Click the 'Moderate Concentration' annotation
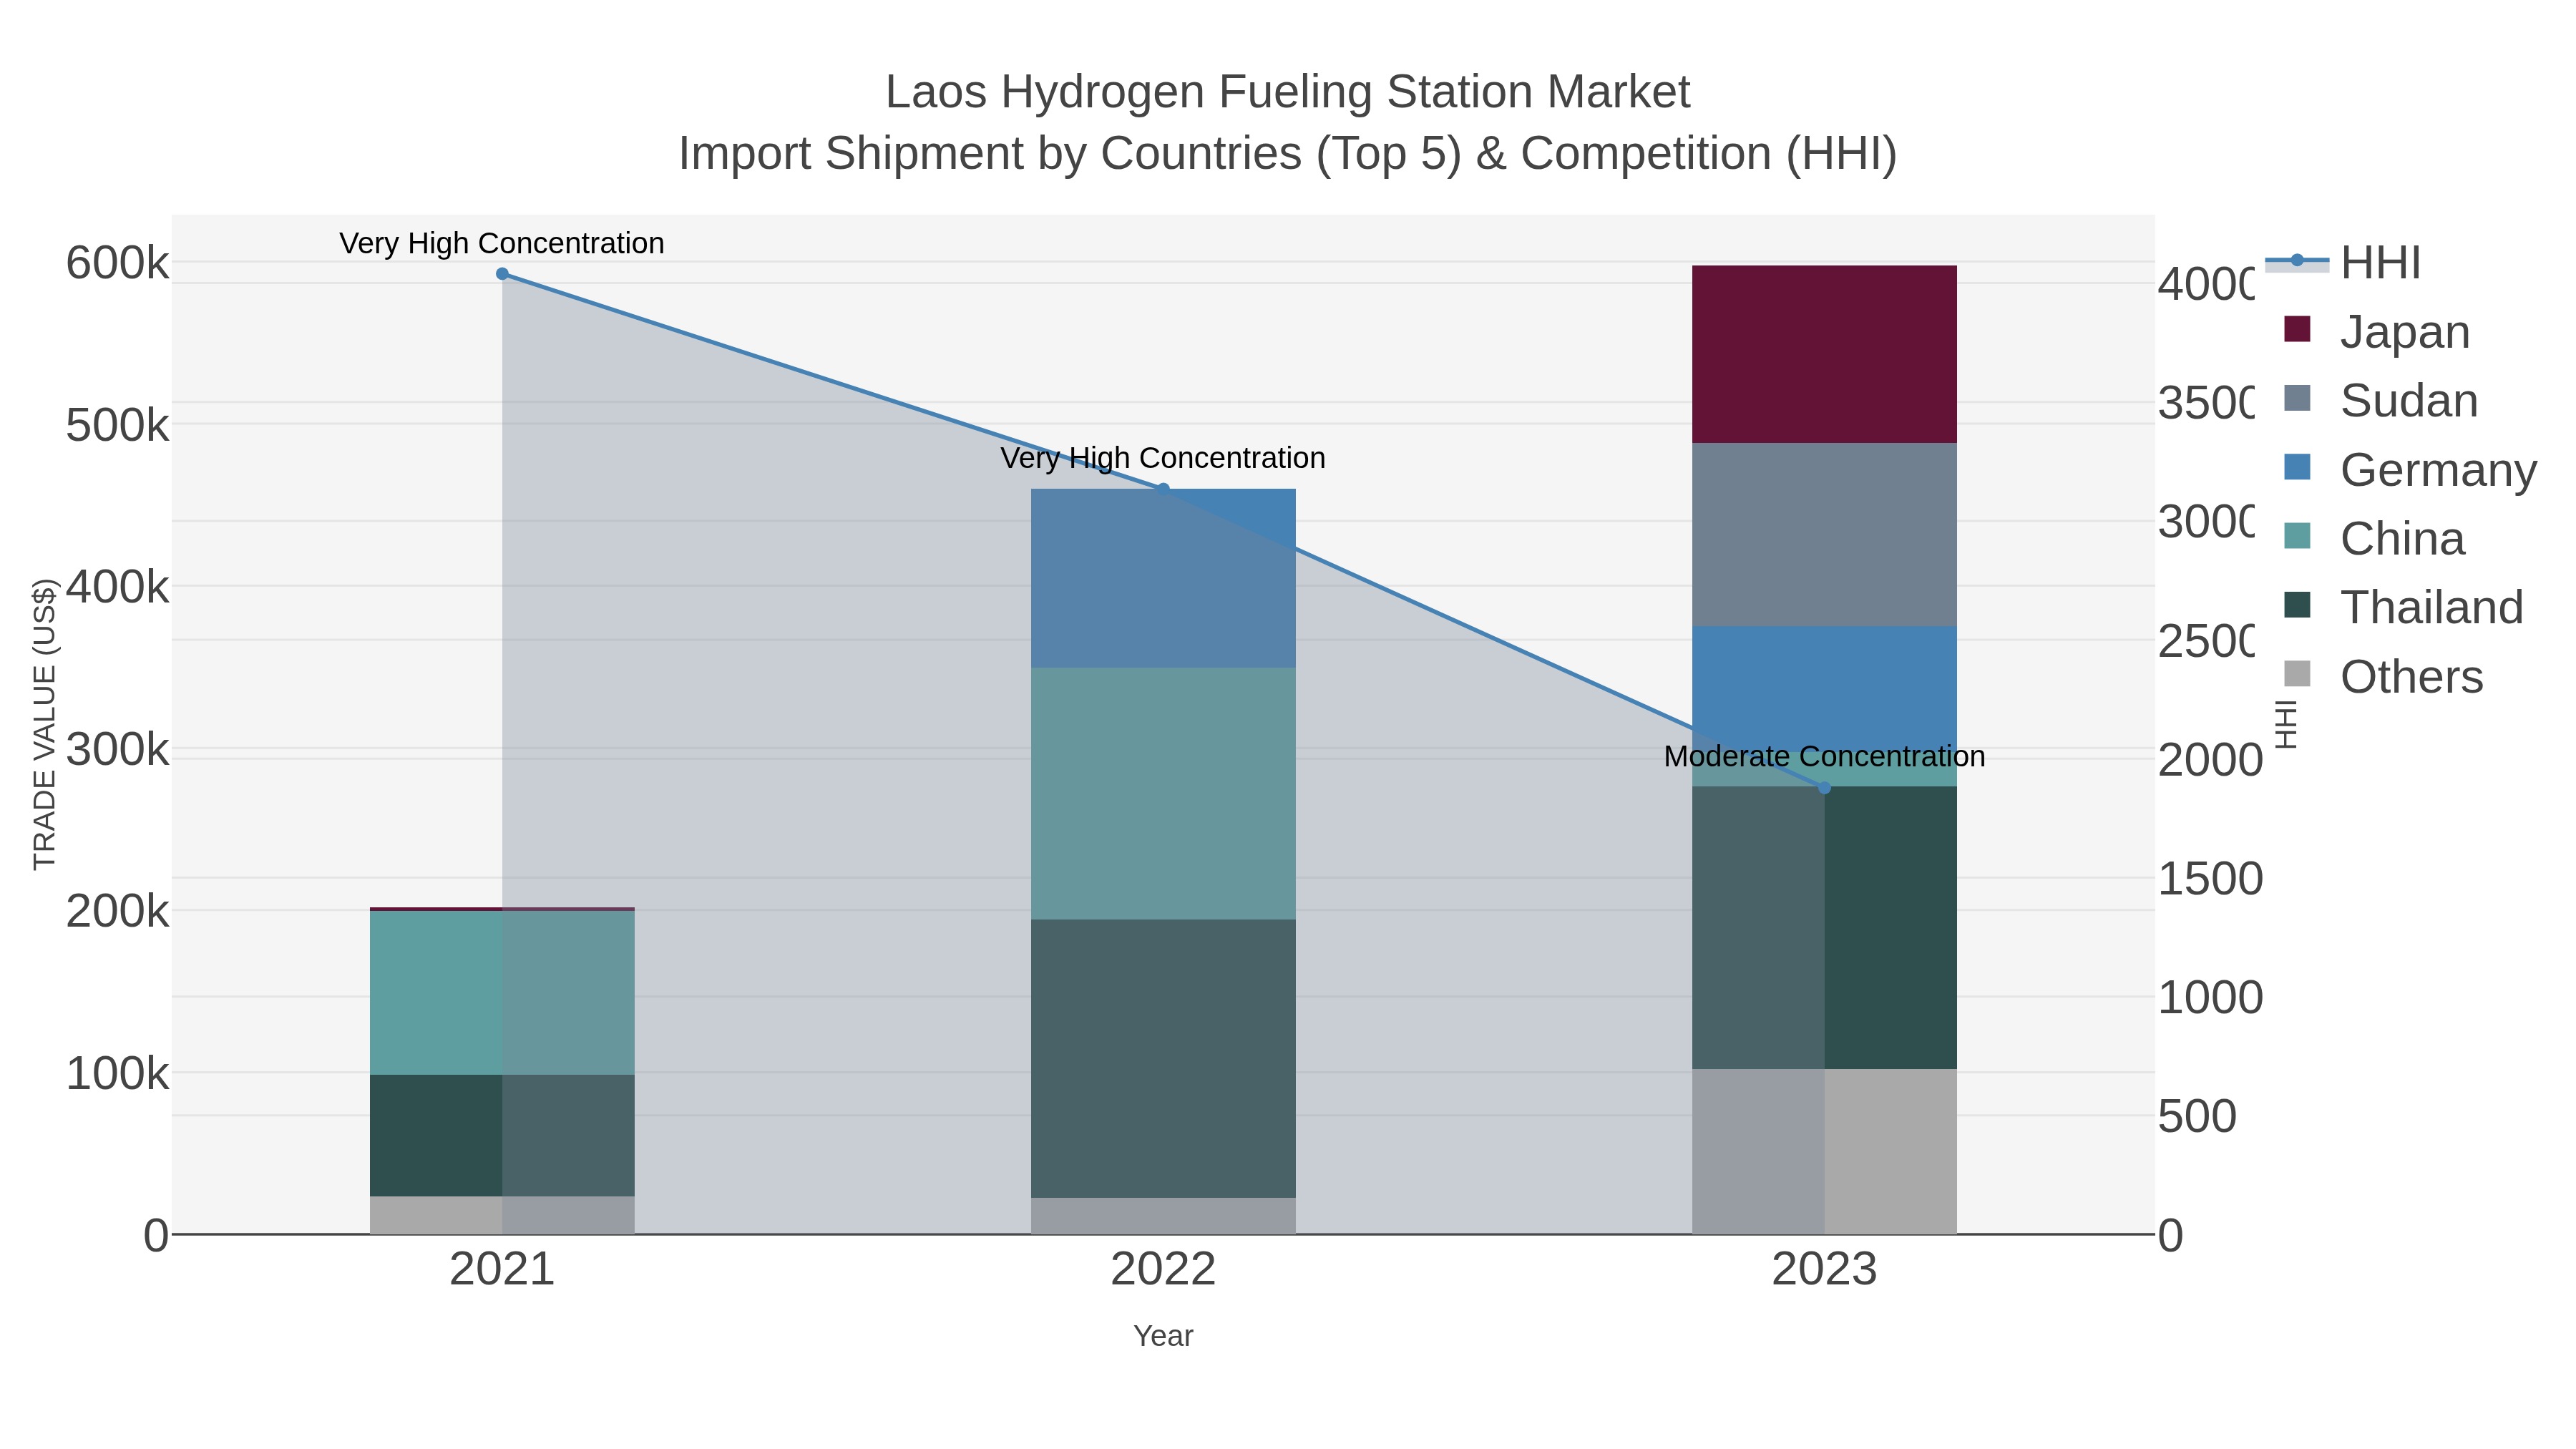 pos(1824,756)
